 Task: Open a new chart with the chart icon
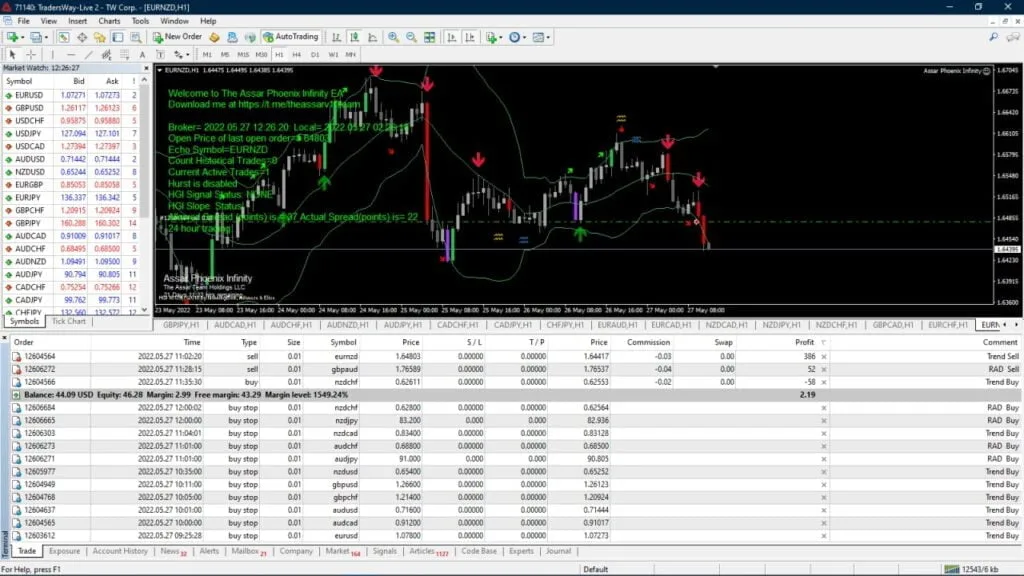(13, 37)
